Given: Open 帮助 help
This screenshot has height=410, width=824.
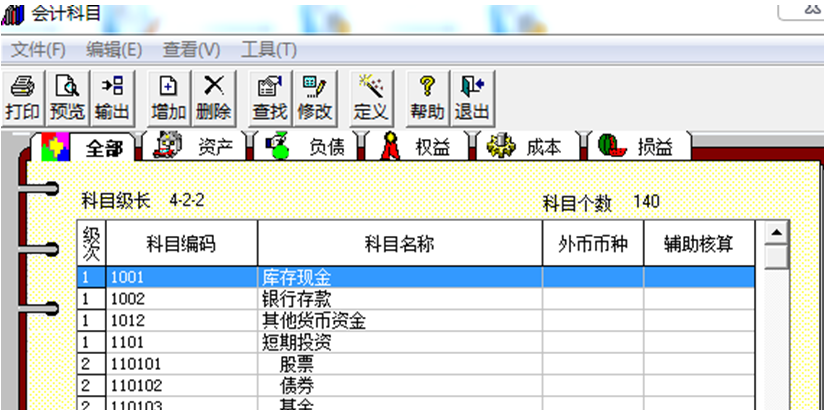Looking at the screenshot, I should 428,98.
